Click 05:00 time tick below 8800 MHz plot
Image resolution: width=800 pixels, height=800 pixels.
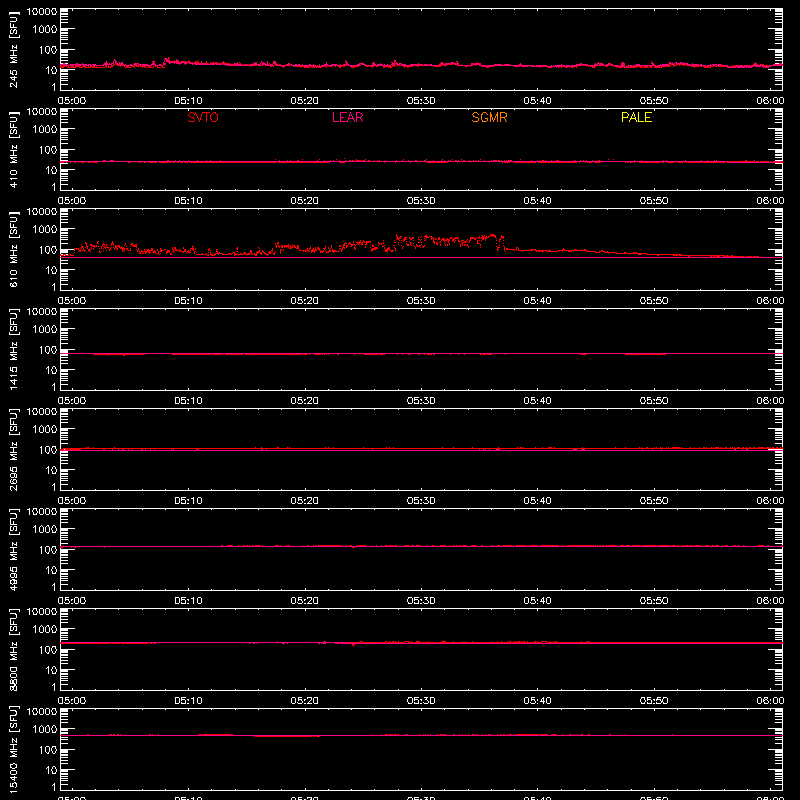pyautogui.click(x=72, y=701)
